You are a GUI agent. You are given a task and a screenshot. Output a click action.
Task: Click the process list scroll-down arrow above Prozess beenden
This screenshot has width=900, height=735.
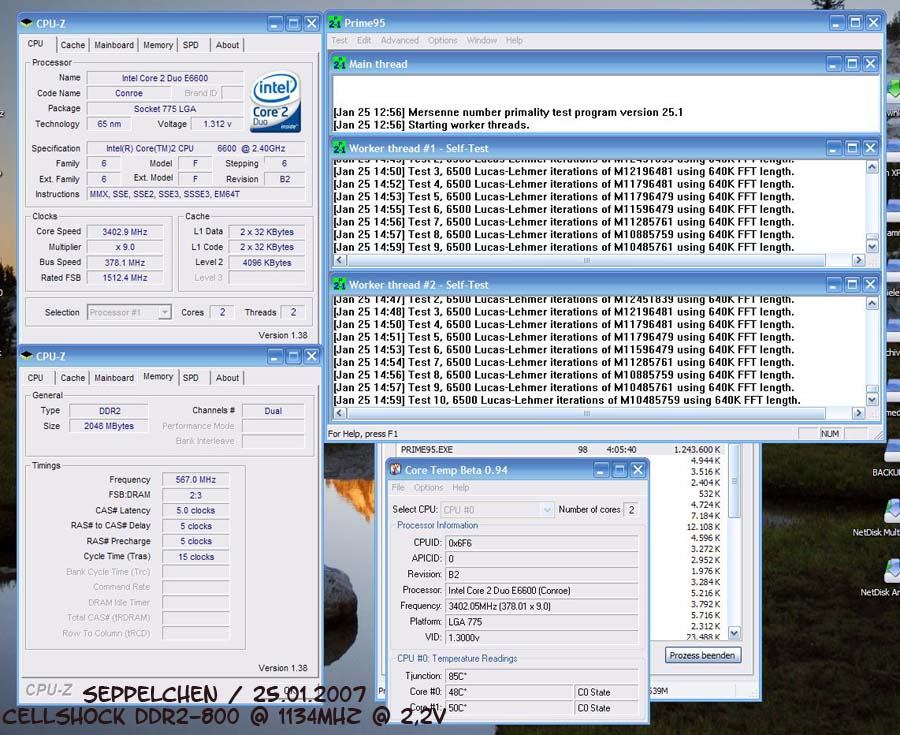tap(734, 633)
